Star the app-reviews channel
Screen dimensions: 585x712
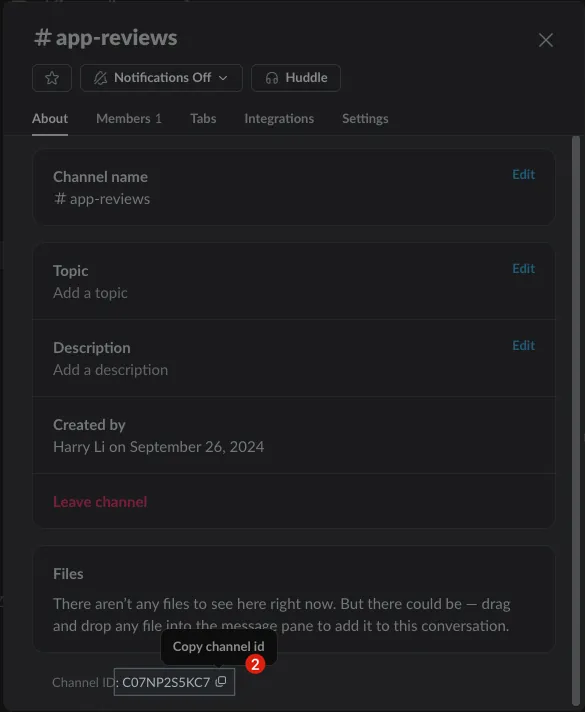[52, 78]
